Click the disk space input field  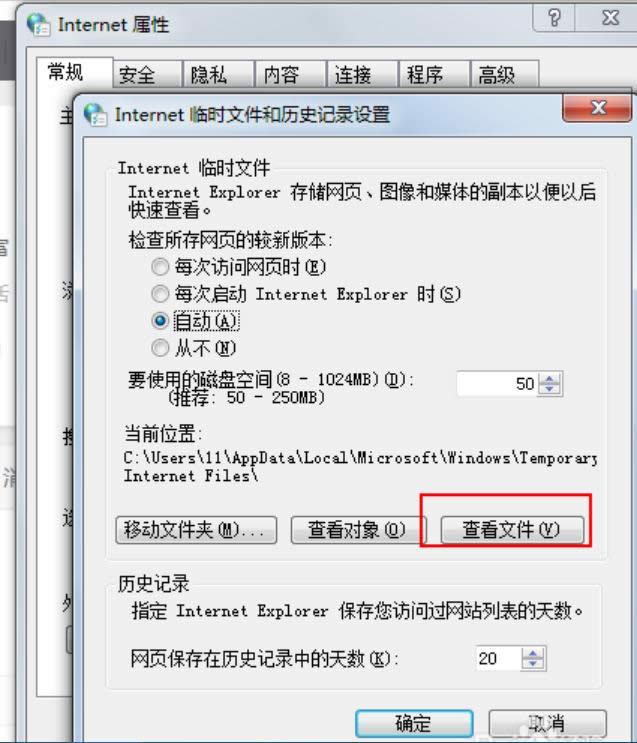pos(497,384)
